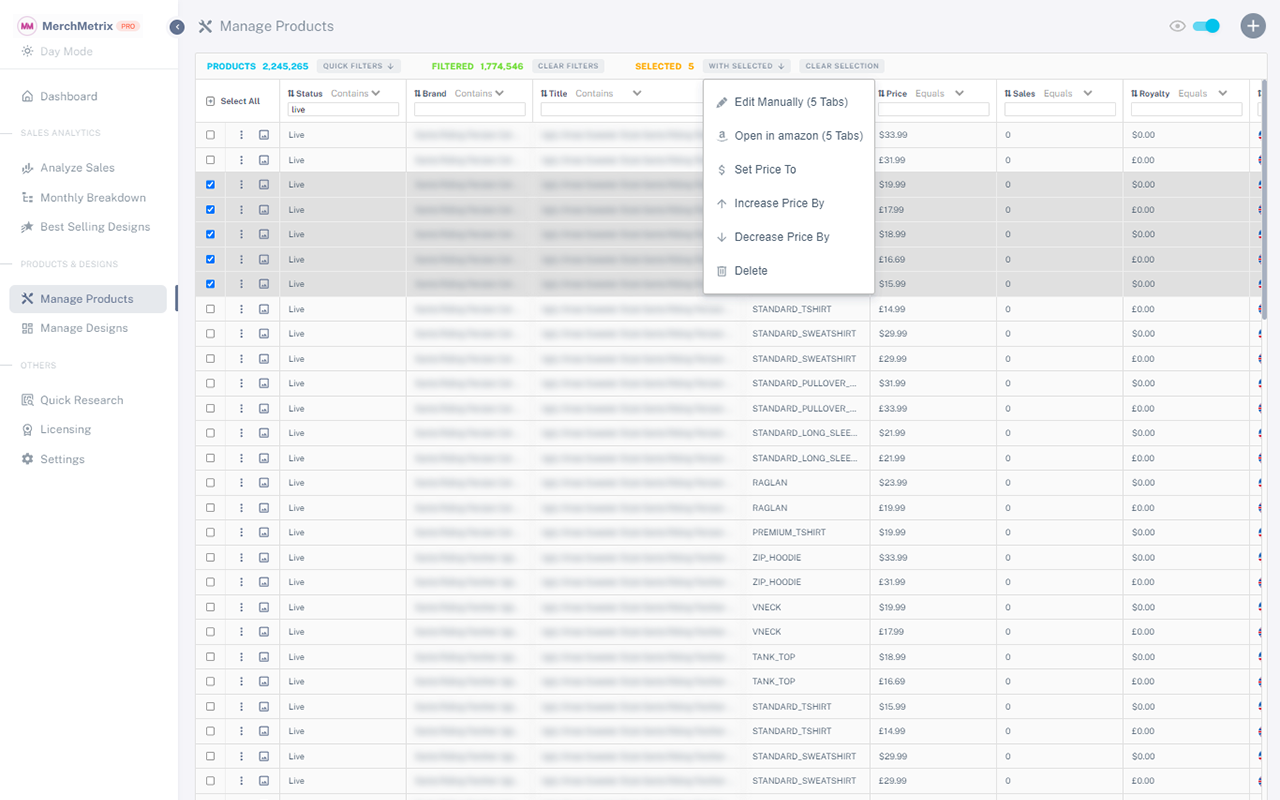Viewport: 1280px width, 800px height.
Task: Toggle the blue switch in the top bar
Action: (x=1206, y=26)
